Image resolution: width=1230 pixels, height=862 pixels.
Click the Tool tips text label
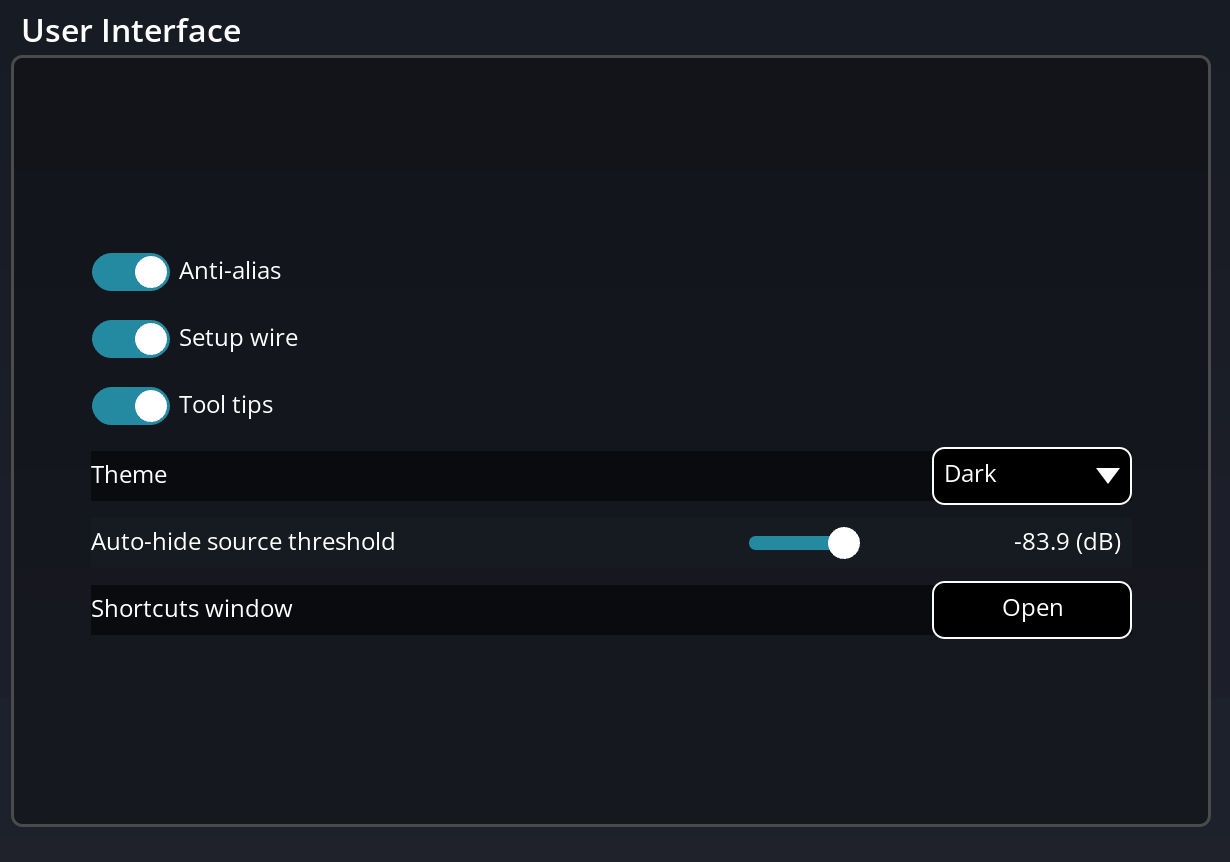pos(226,405)
